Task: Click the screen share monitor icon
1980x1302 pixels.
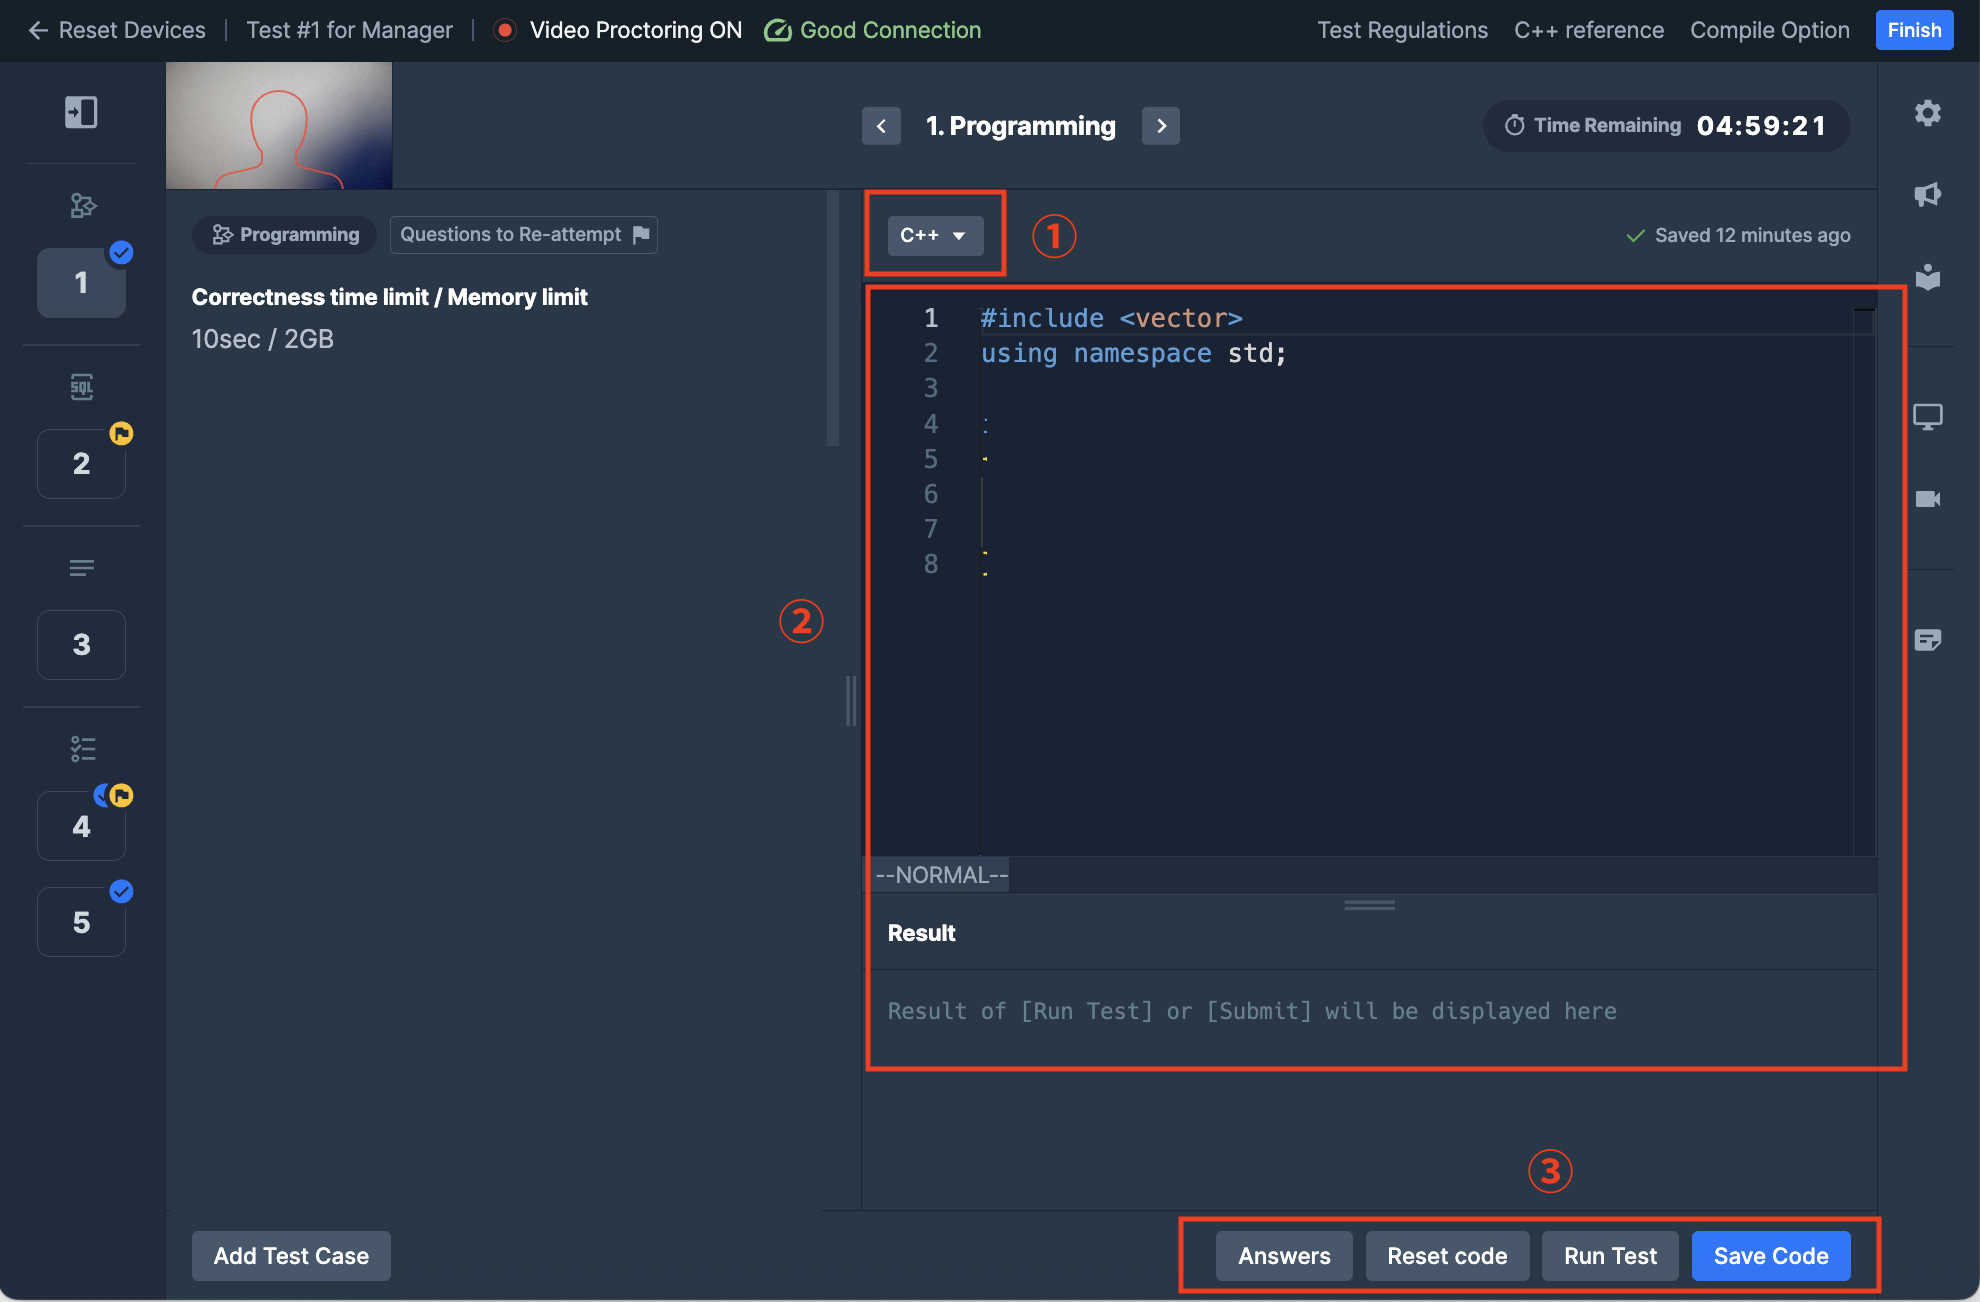Action: click(1927, 416)
